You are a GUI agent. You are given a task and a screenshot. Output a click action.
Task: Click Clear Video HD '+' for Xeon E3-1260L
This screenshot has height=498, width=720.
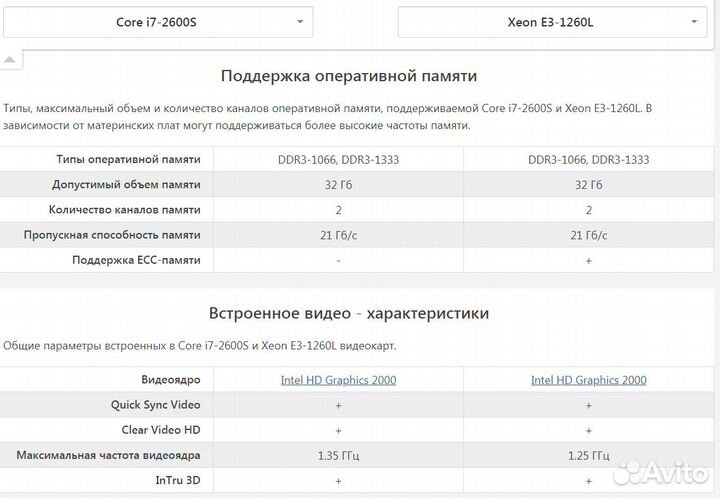[x=589, y=431]
